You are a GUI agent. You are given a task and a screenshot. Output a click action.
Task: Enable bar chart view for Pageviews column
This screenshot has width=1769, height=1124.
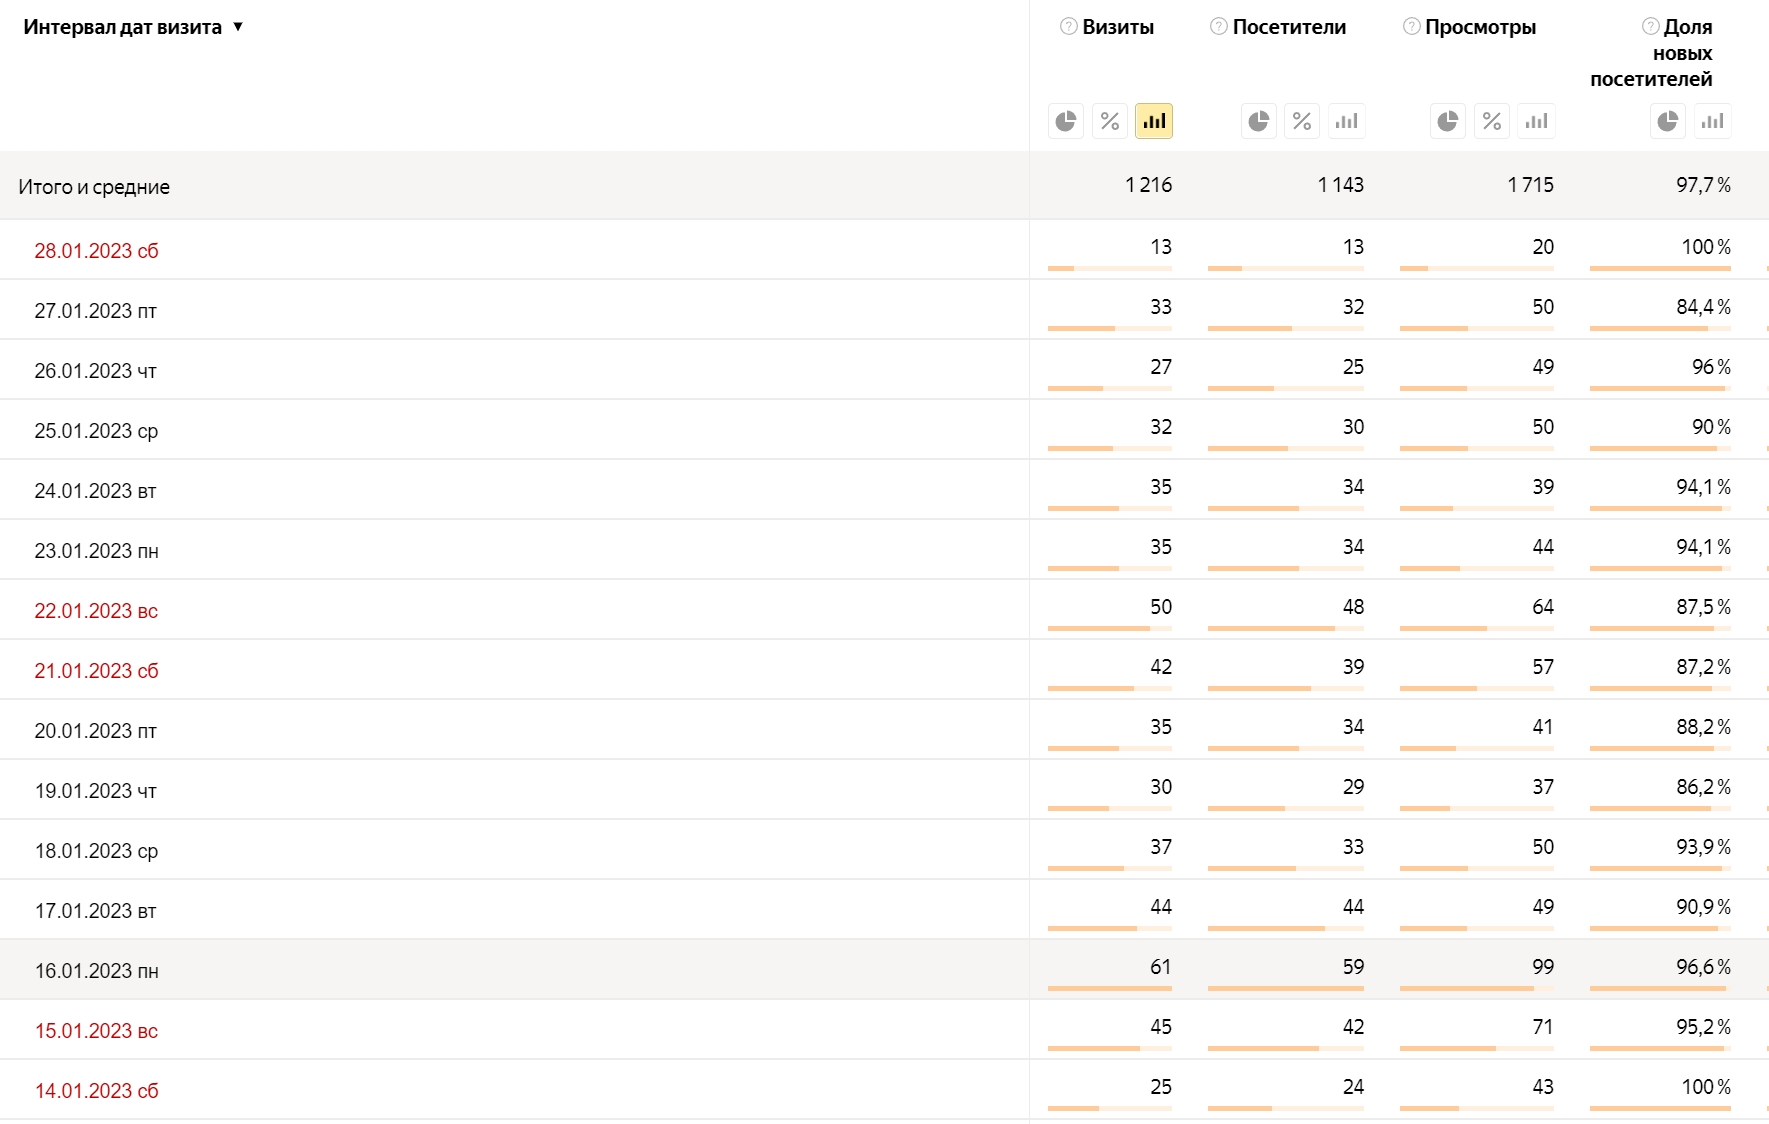tap(1537, 121)
